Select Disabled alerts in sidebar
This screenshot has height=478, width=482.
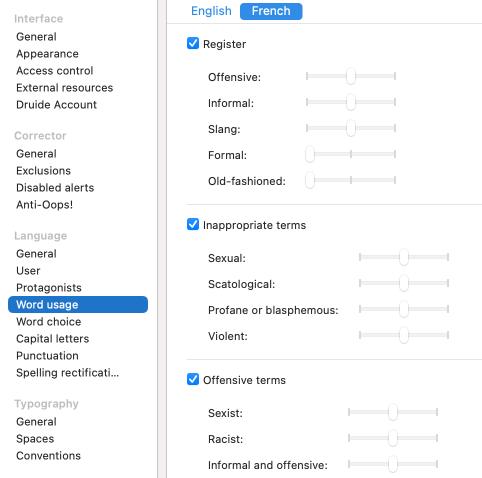pos(55,188)
